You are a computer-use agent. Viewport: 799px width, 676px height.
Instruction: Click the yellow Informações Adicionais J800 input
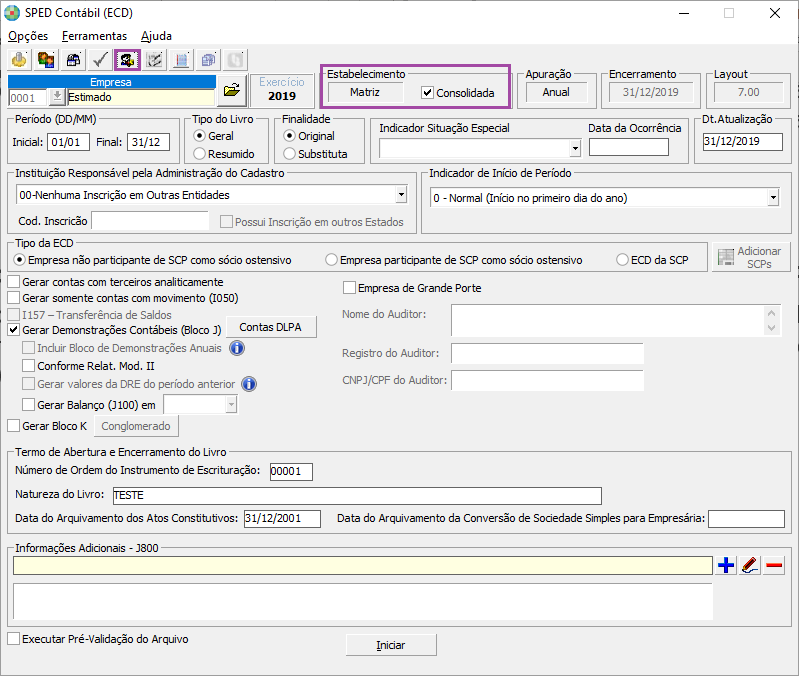(363, 565)
